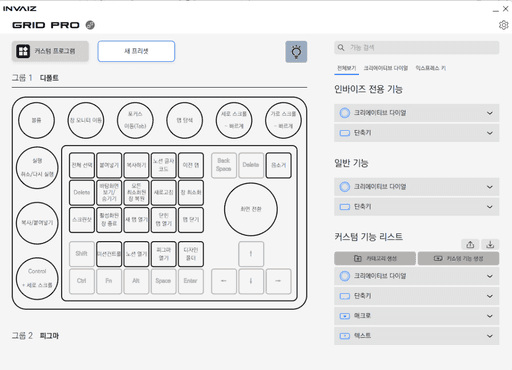Click the 커스텀 기능 생성 button
The width and height of the screenshot is (512, 370).
458,258
